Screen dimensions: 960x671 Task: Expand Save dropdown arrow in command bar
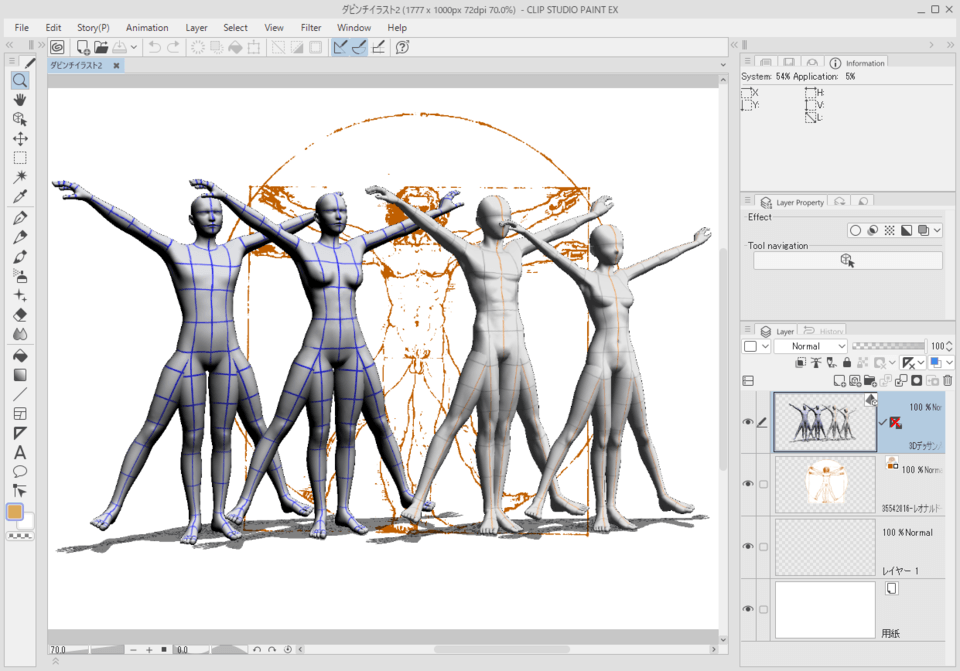click(133, 47)
